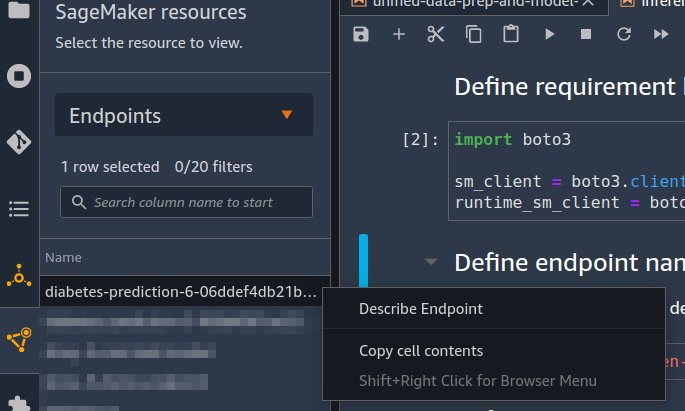Open the SageMaker resources triangle icon
The width and height of the screenshot is (685, 411).
[19, 340]
